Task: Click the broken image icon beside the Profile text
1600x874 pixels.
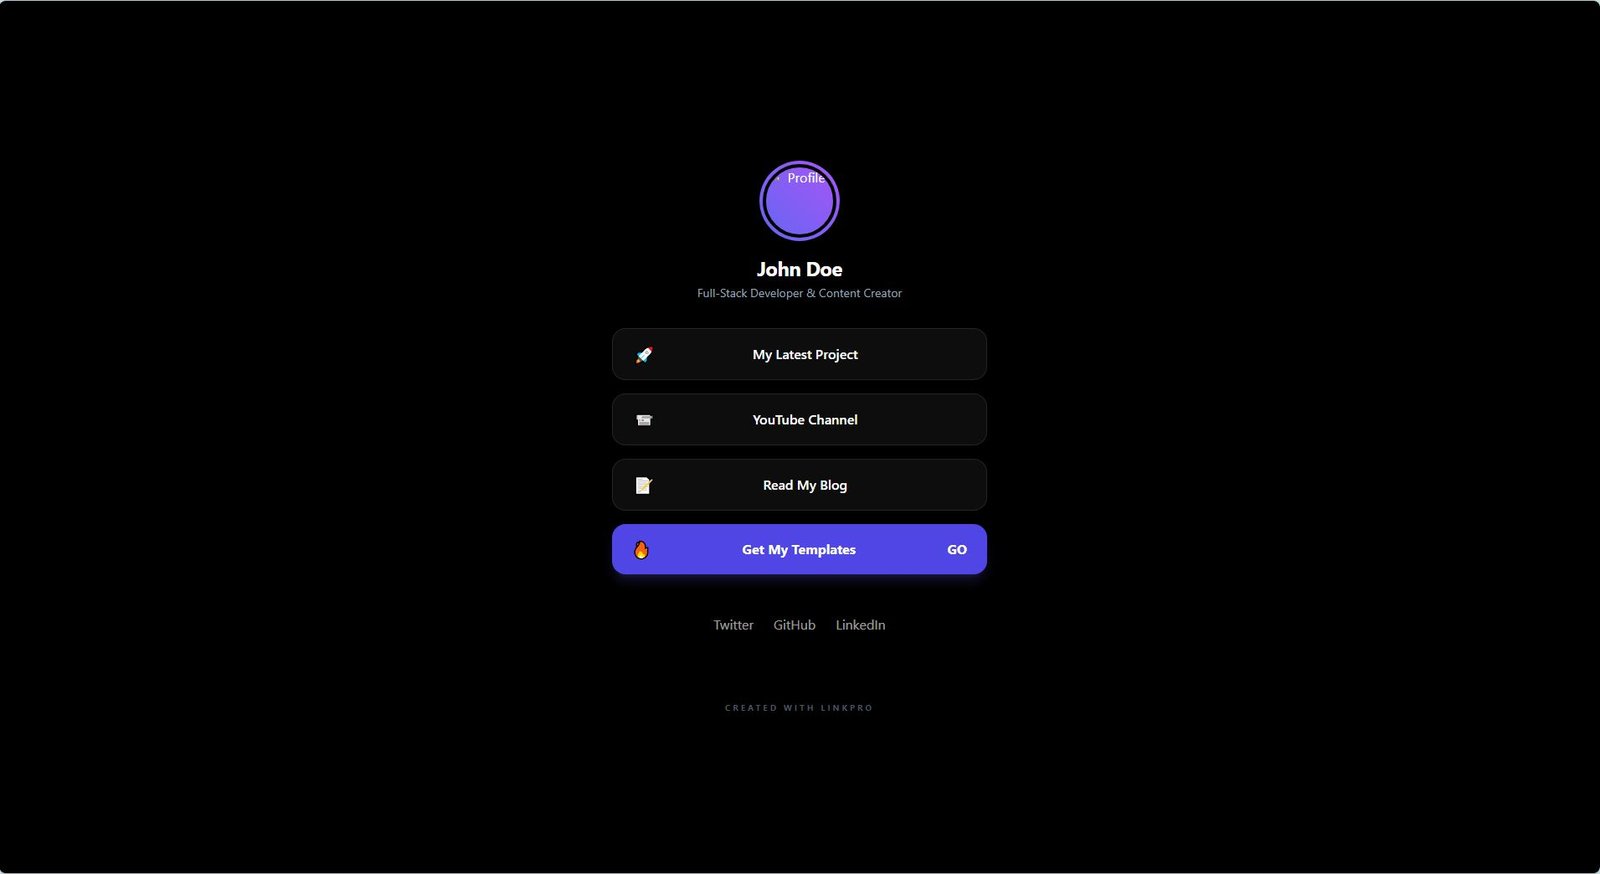Action: click(x=778, y=178)
